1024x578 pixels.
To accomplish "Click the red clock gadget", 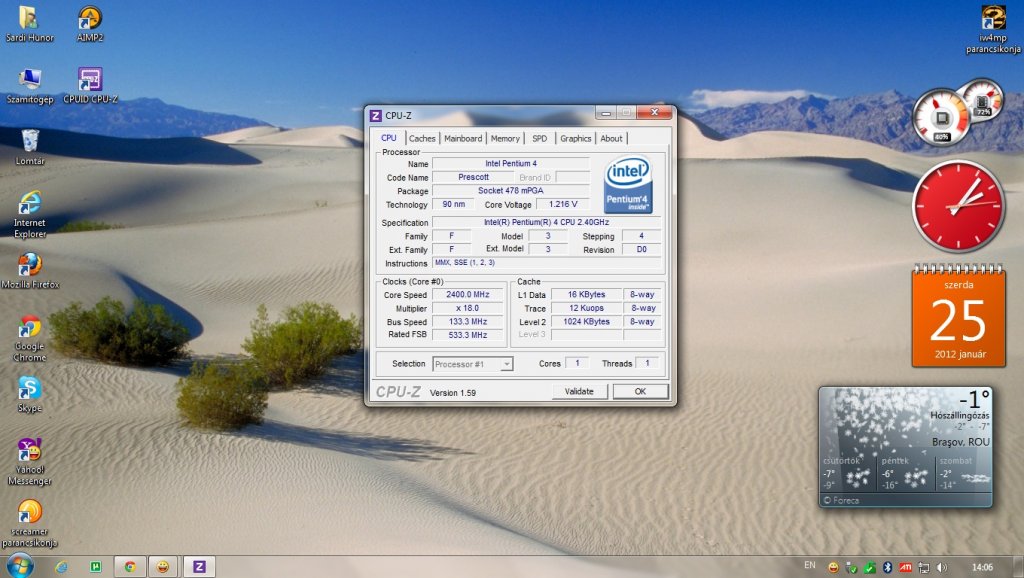I will 958,206.
